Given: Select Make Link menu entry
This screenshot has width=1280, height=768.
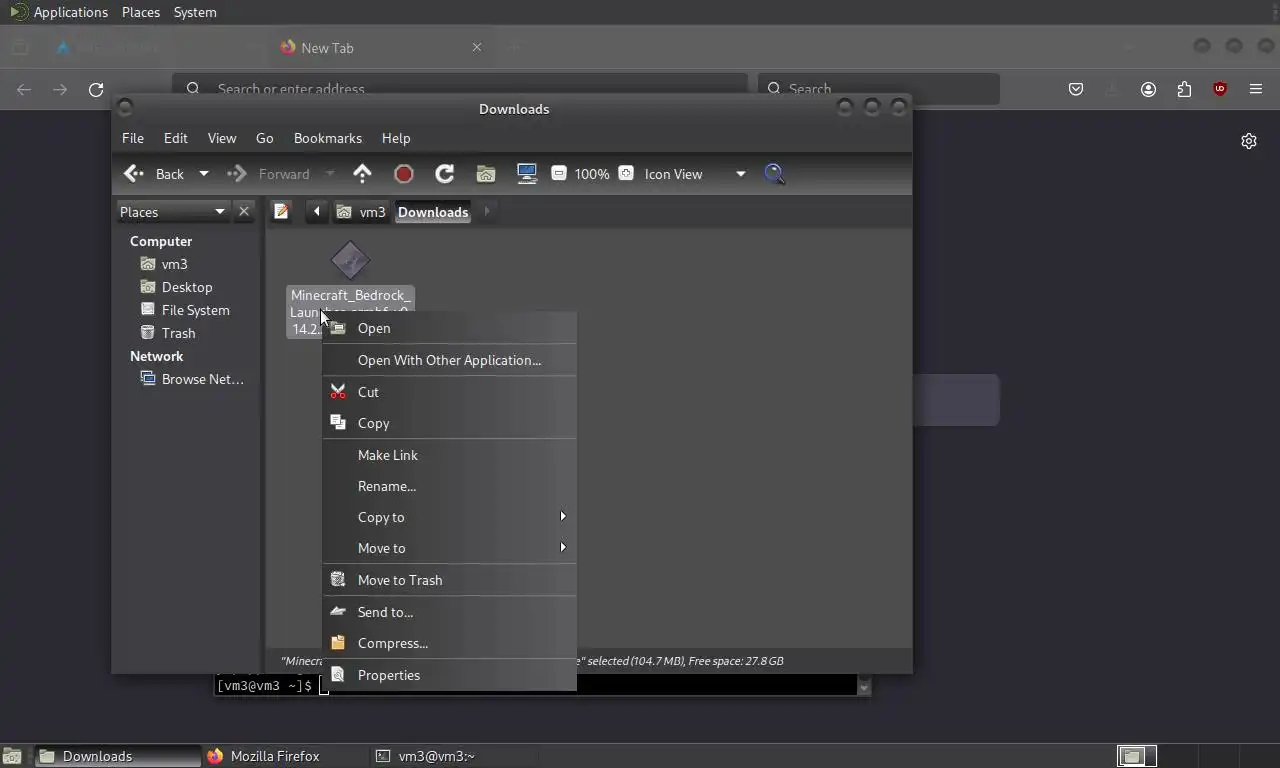Looking at the screenshot, I should (x=449, y=455).
